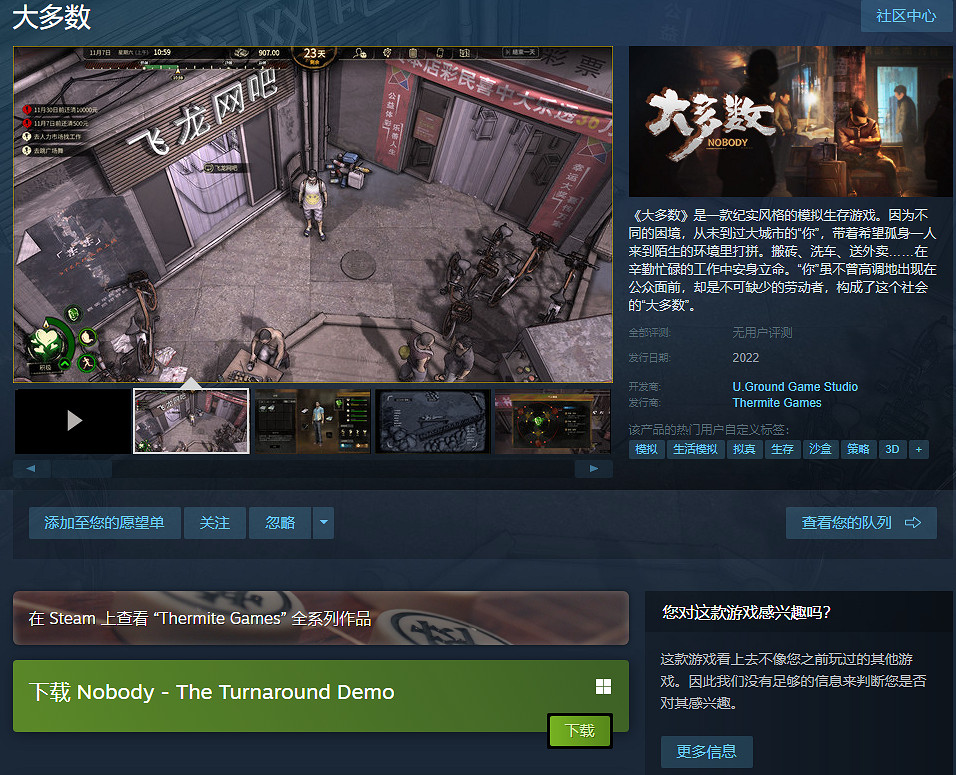Open 查看您的队列 to view your queue
This screenshot has width=956, height=775.
pos(860,523)
